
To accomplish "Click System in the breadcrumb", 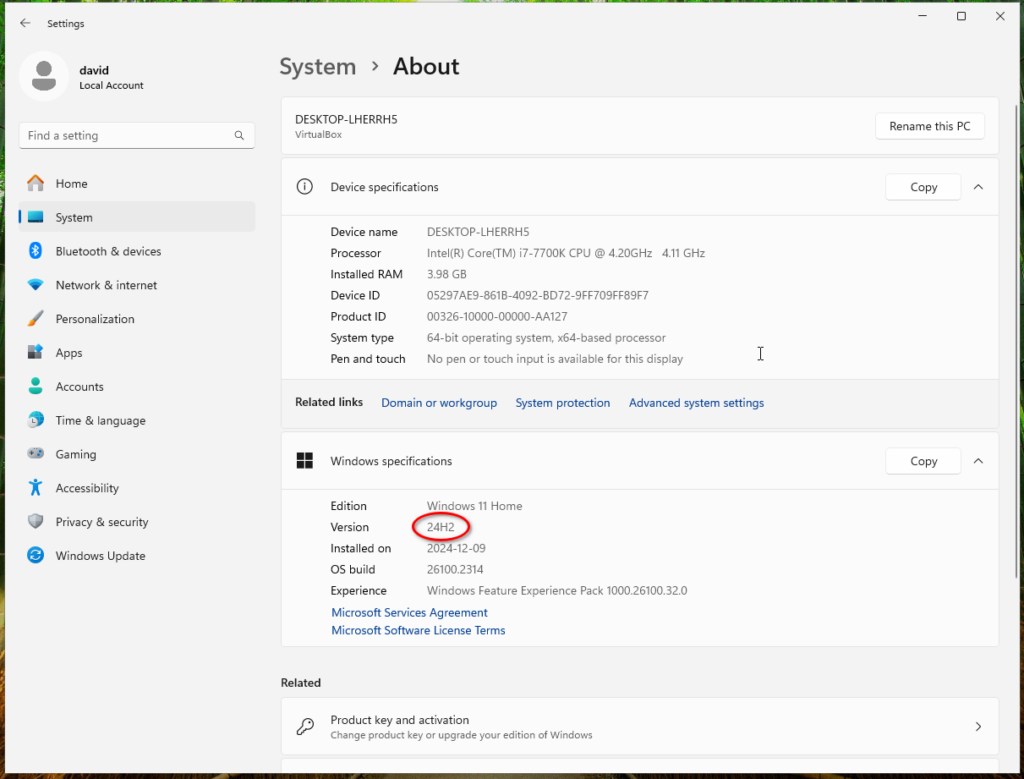I will coord(317,67).
